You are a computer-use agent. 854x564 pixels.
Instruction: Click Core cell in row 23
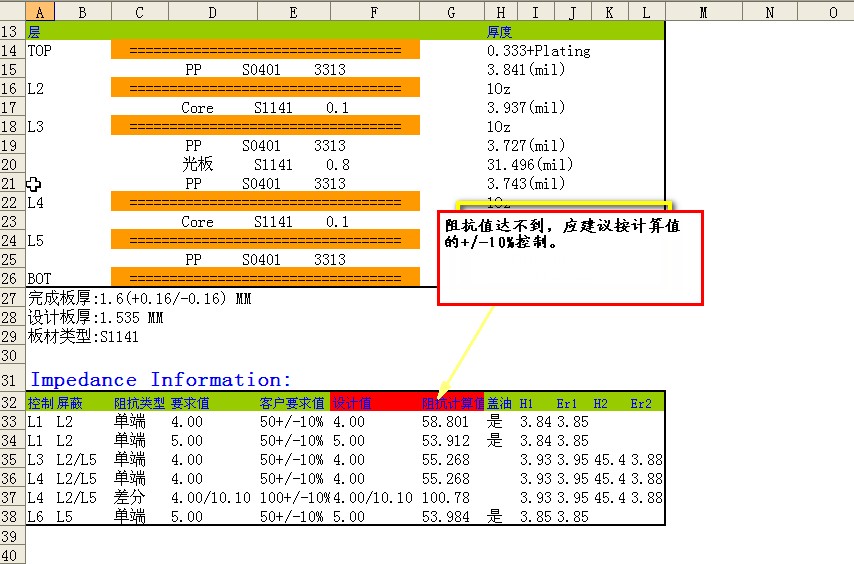tap(197, 222)
